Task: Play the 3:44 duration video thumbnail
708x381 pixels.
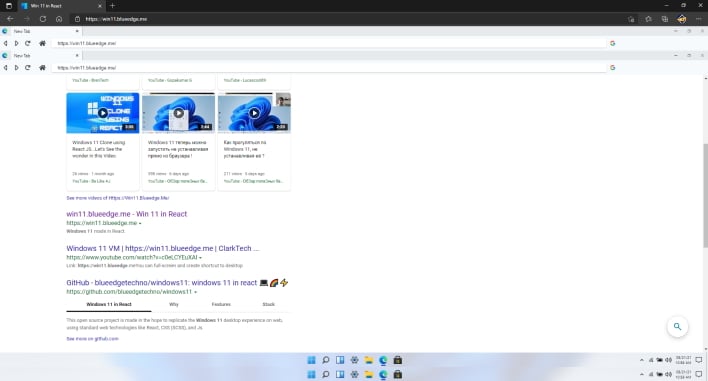Action: 179,113
